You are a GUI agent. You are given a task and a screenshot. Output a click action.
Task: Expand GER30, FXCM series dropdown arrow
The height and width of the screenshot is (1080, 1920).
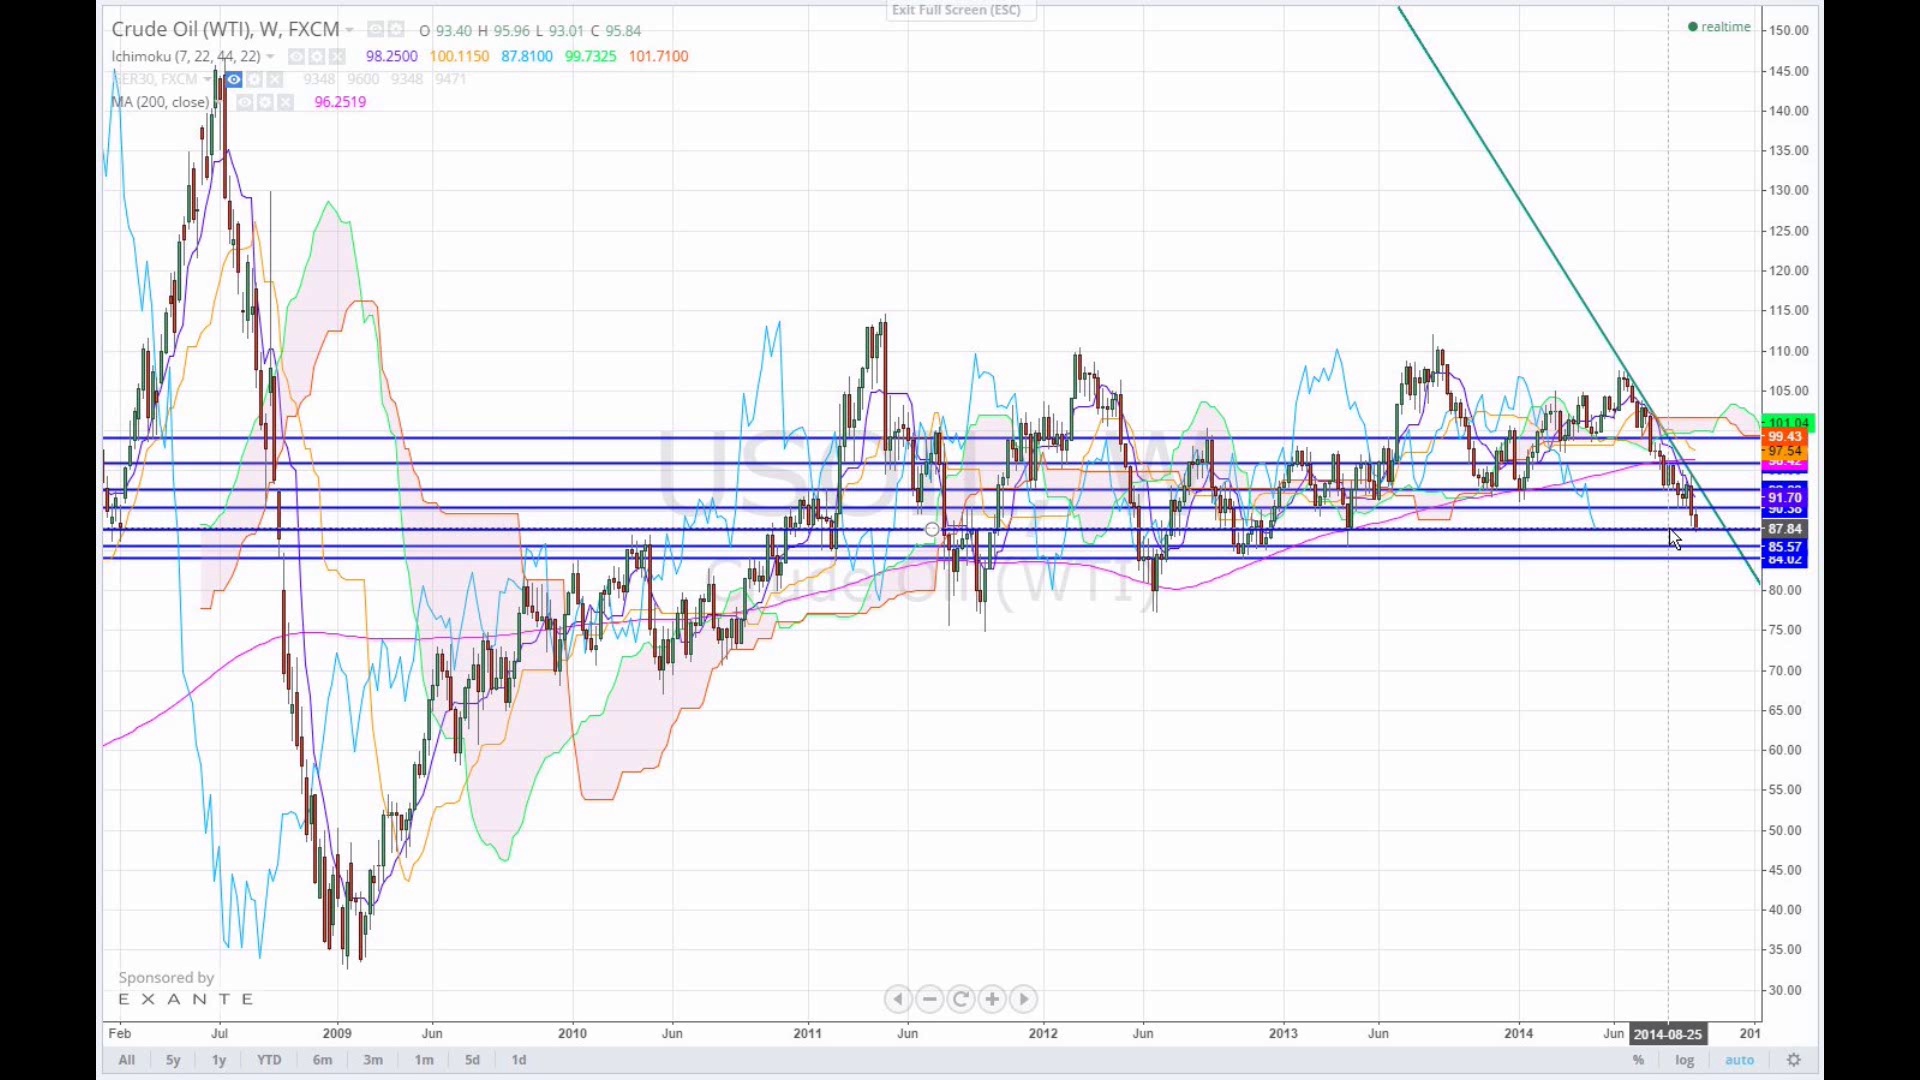click(207, 79)
